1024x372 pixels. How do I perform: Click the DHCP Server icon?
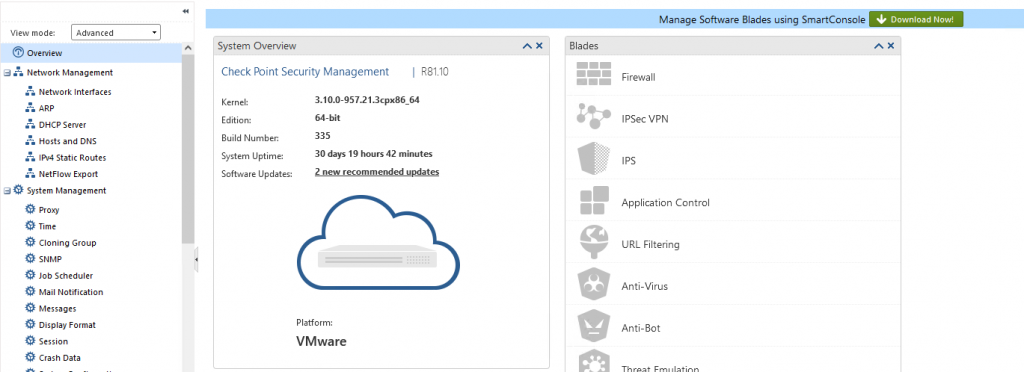29,124
